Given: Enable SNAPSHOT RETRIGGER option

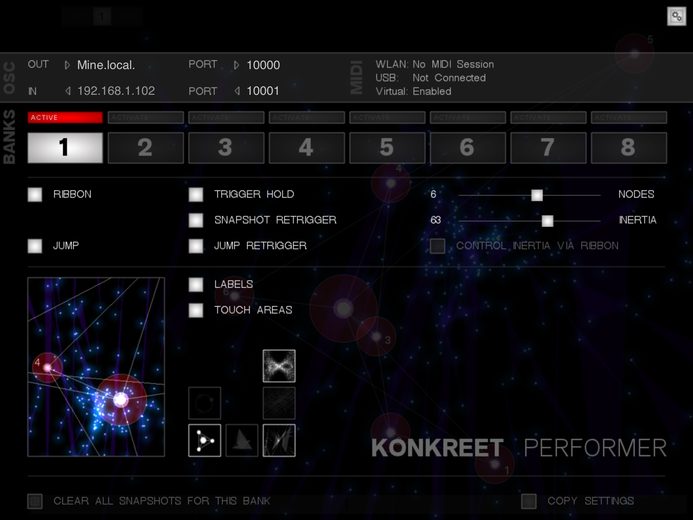Looking at the screenshot, I should click(196, 220).
